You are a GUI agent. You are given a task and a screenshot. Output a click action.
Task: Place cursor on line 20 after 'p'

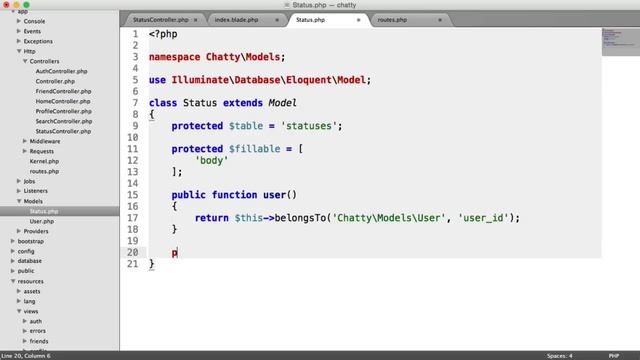pos(178,253)
